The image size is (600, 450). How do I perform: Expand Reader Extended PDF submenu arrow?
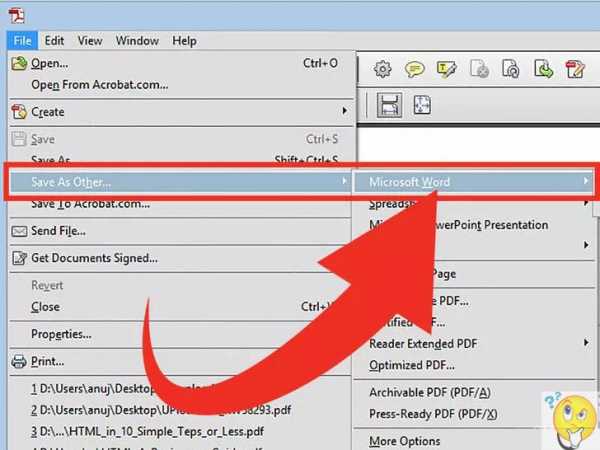(x=586, y=342)
